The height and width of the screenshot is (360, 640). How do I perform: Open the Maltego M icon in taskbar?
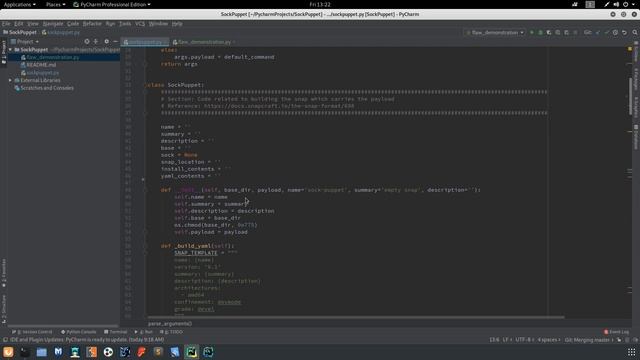pos(58,352)
